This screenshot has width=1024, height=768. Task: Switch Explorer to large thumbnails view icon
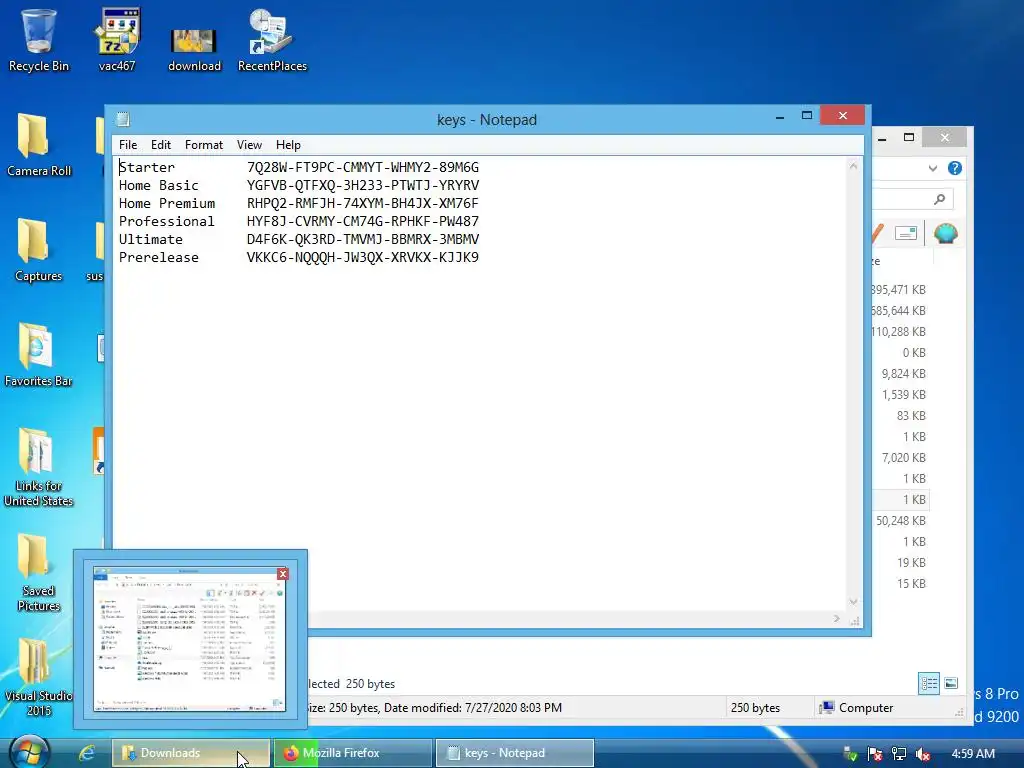pos(951,684)
